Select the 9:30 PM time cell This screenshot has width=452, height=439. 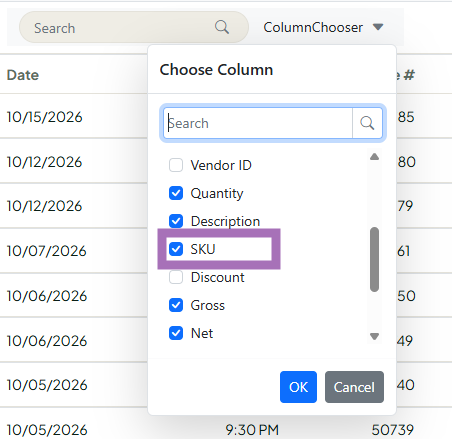[x=252, y=430]
